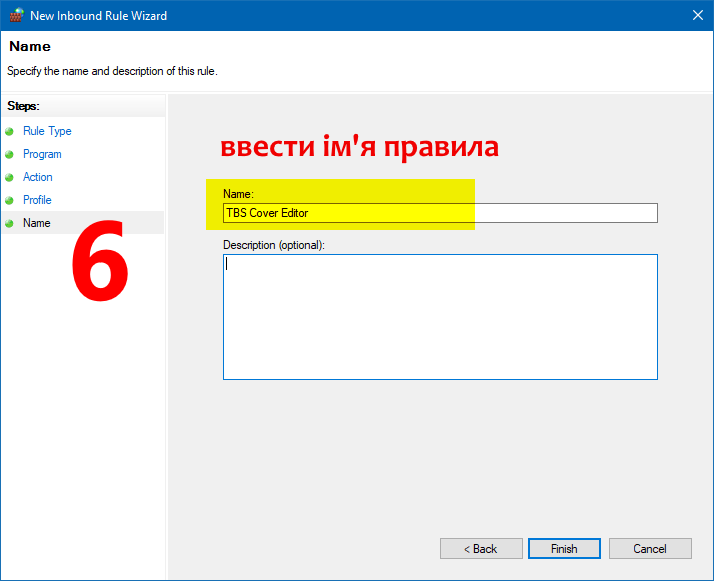Click the green bullet beside Action

coord(10,177)
